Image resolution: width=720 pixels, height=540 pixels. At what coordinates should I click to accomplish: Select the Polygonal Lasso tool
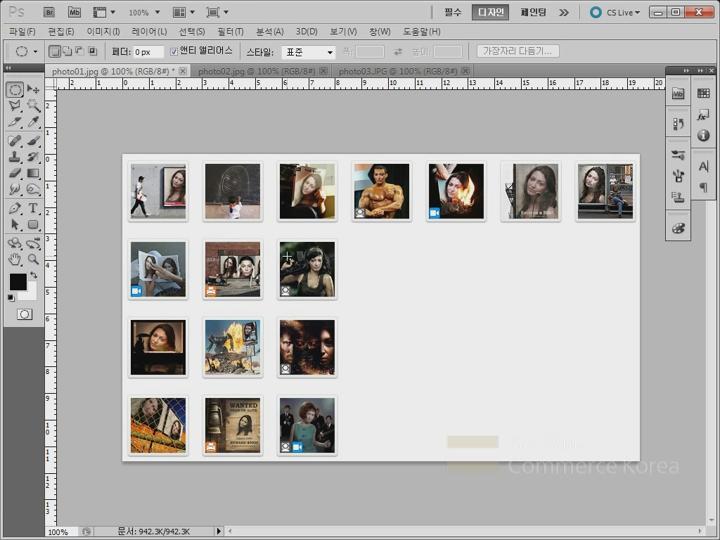point(15,106)
